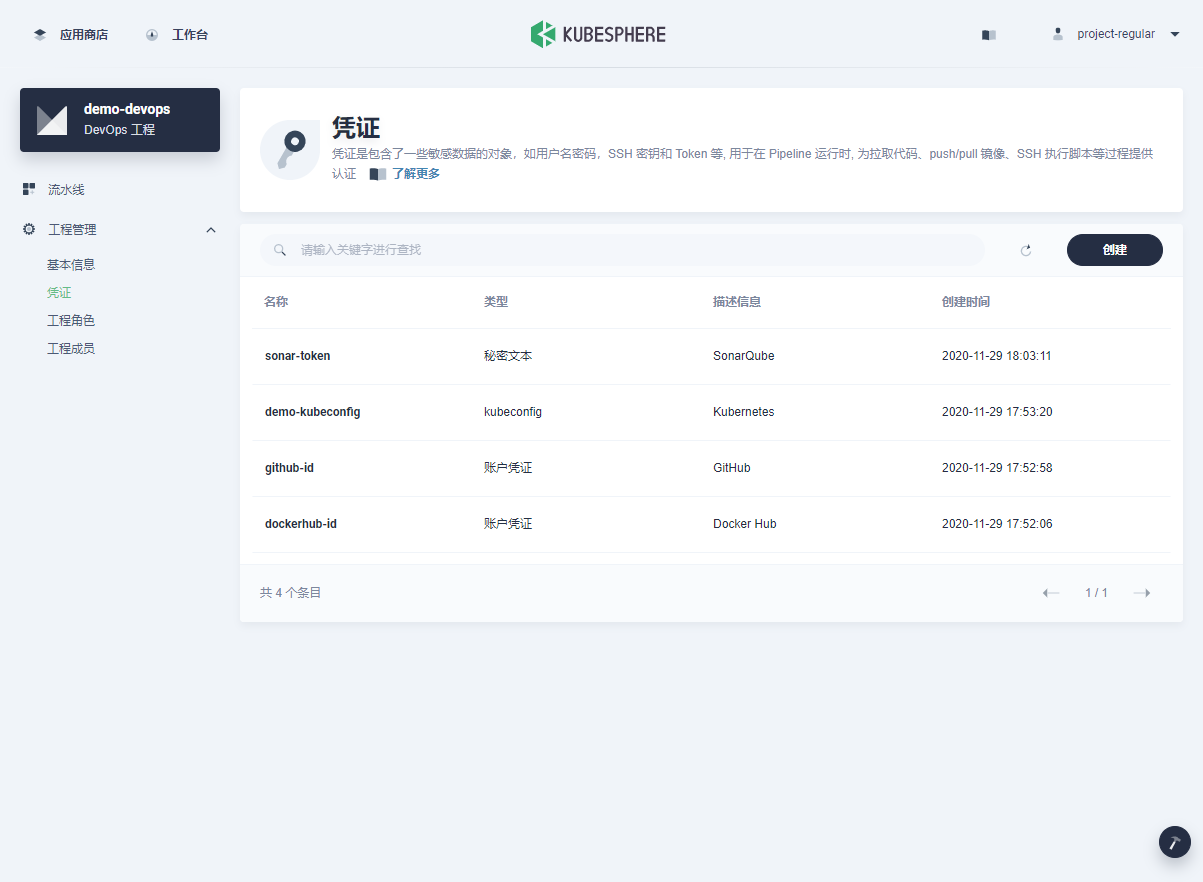The height and width of the screenshot is (882, 1203).
Task: Collapse the 工程管理 section
Action: (211, 229)
